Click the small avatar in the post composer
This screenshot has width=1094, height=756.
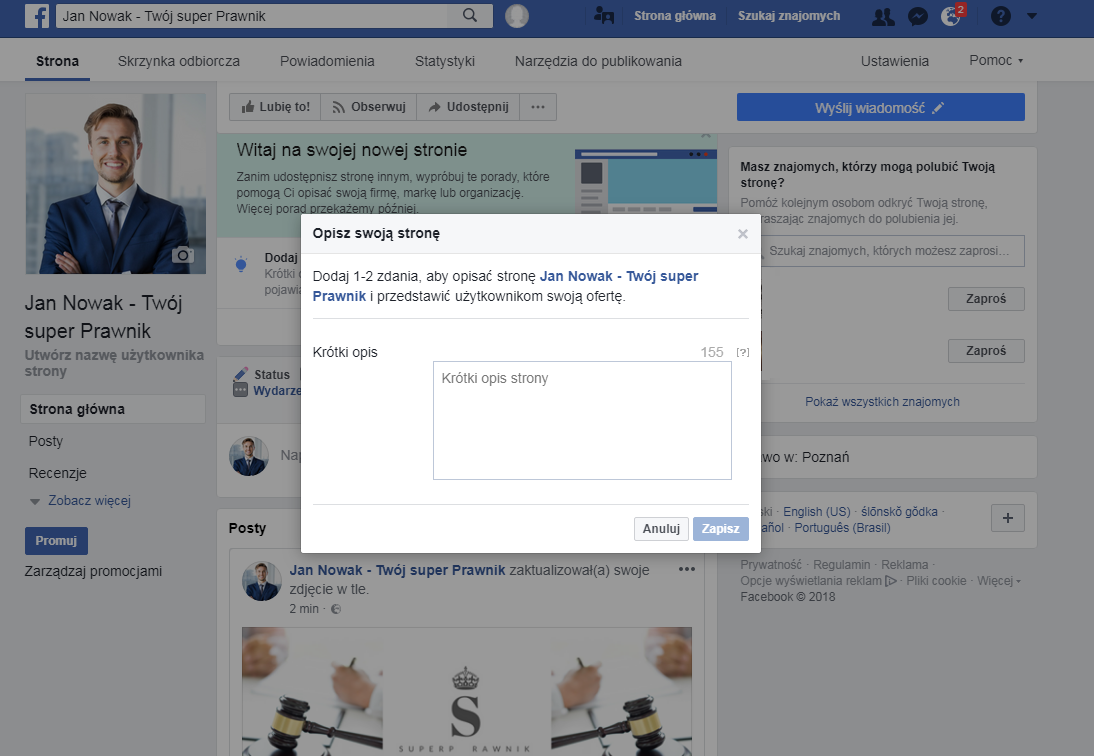click(x=249, y=456)
